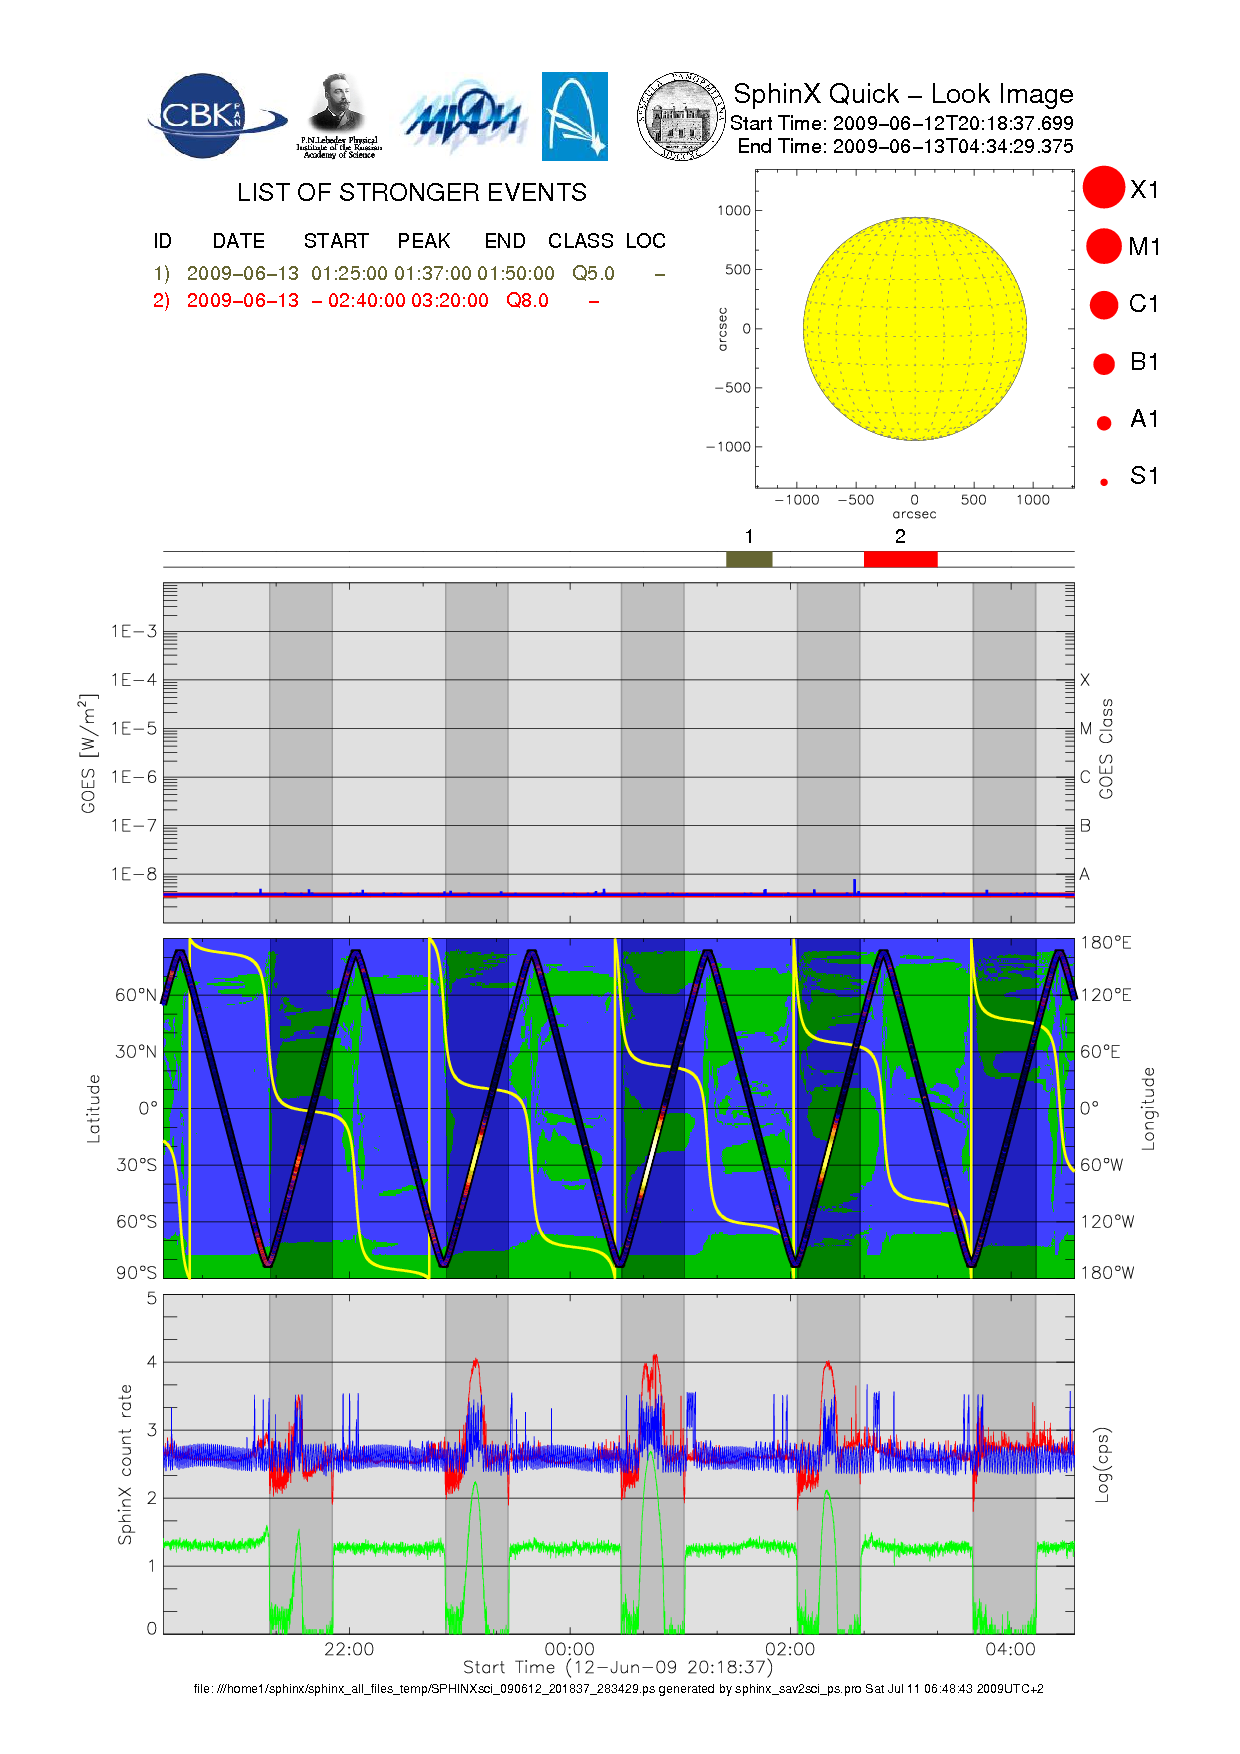The height and width of the screenshot is (1754, 1240).
Task: Click the large X1 red legend circle
Action: tap(1104, 188)
